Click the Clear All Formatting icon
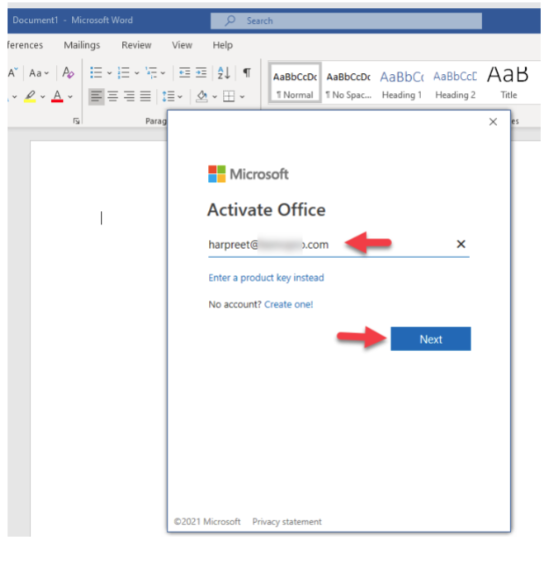 68,73
